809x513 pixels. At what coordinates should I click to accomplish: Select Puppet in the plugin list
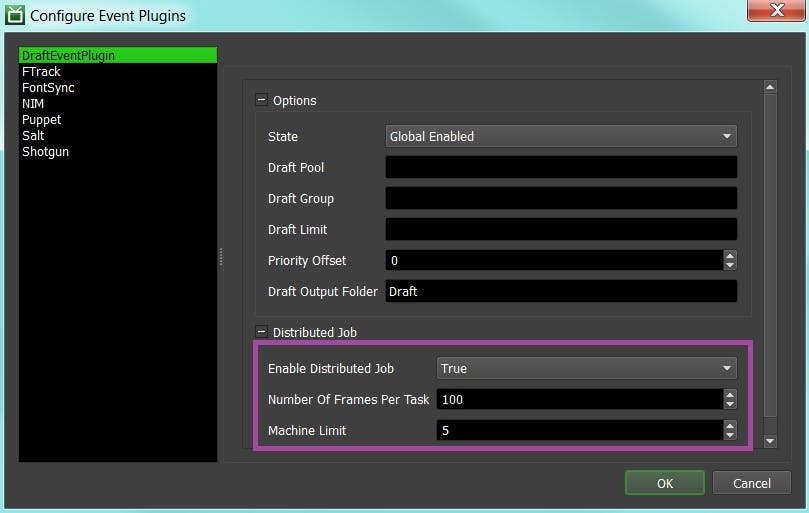118,119
